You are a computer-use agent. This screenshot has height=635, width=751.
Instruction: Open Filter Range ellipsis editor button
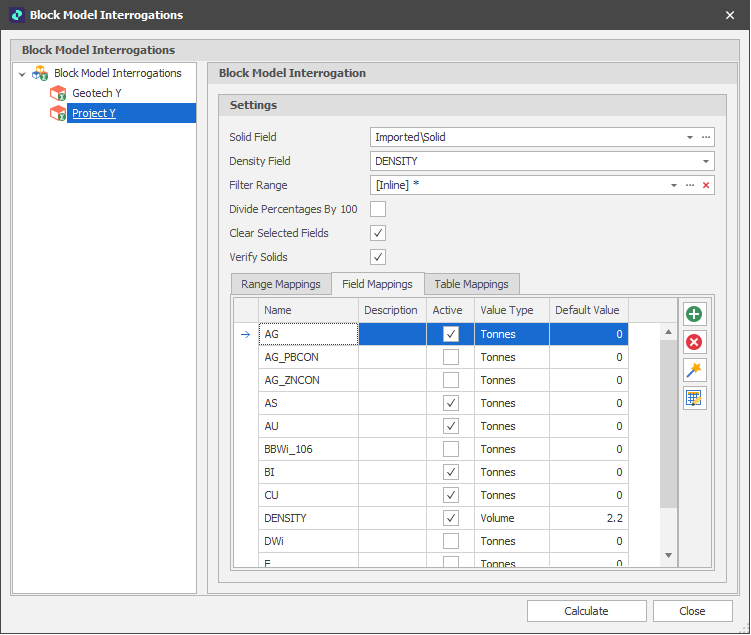pyautogui.click(x=690, y=185)
